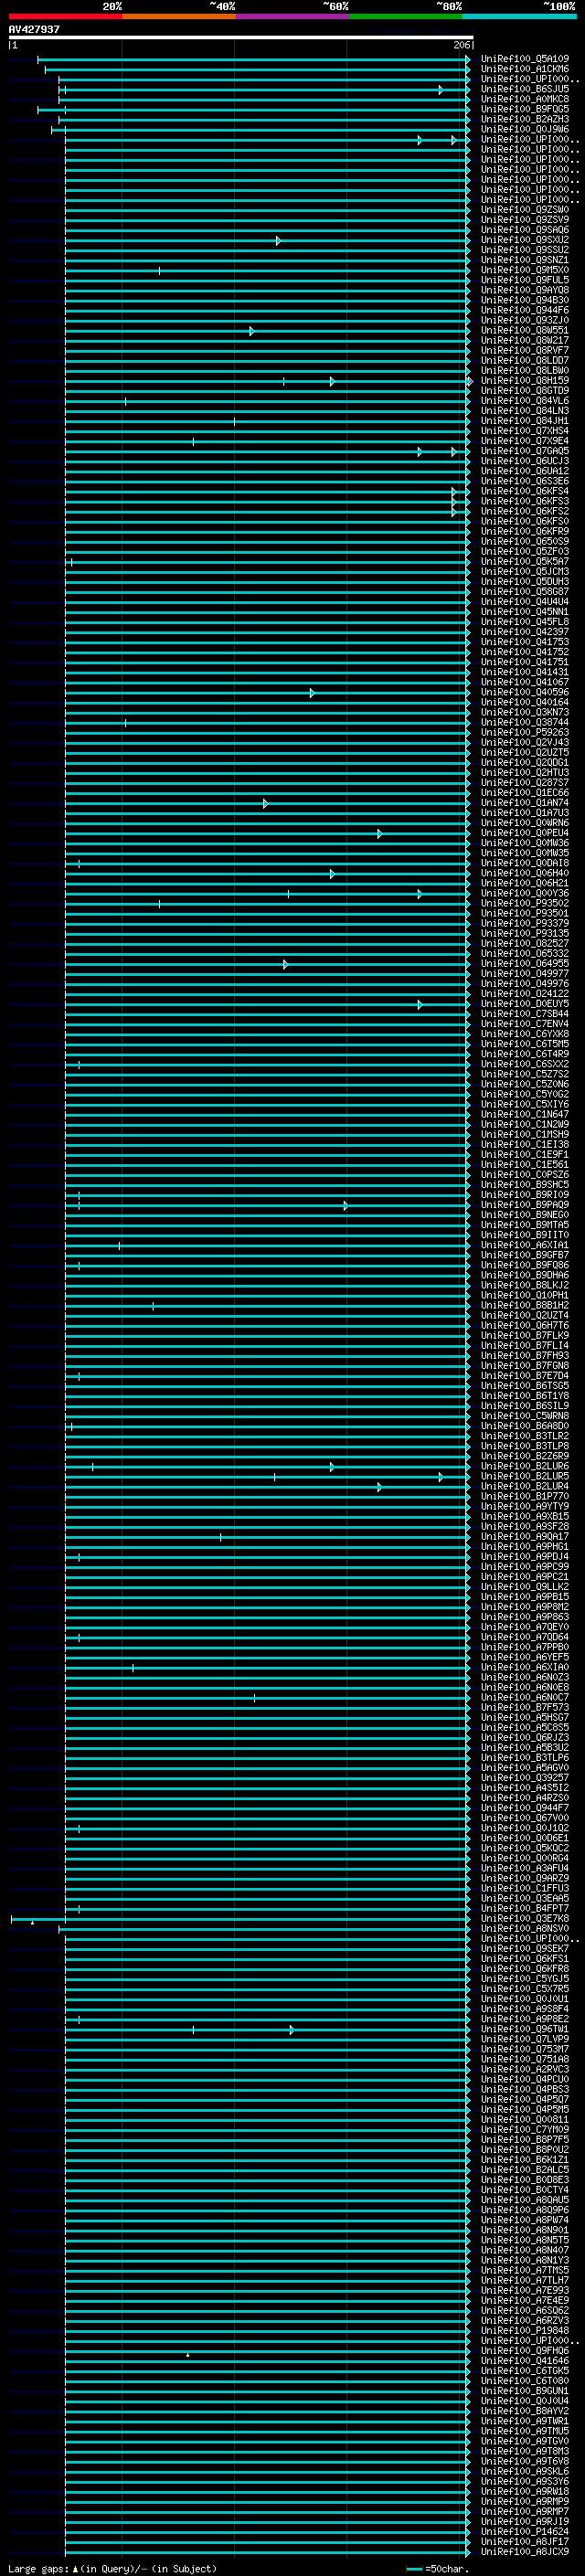Select hit UniRef100_Q7LVP9
This screenshot has width=585, height=2576.
point(524,2039)
